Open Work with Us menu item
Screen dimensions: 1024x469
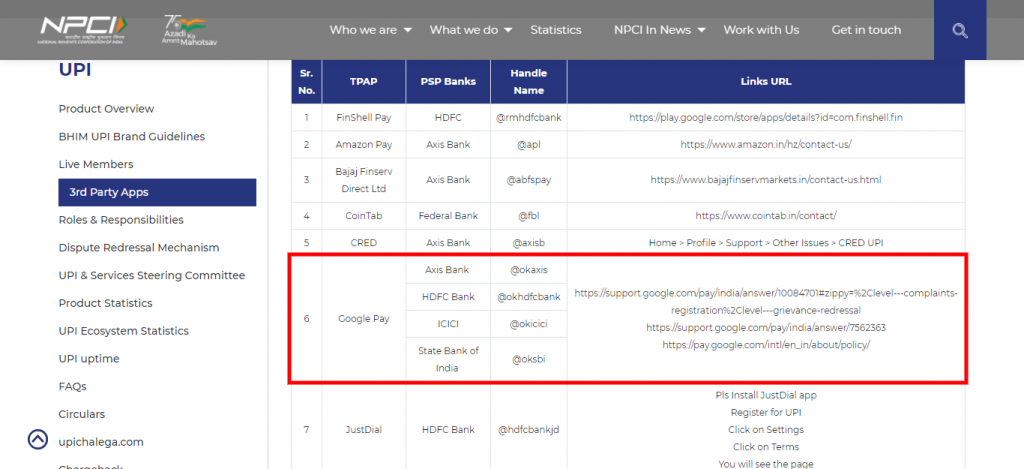click(x=761, y=30)
